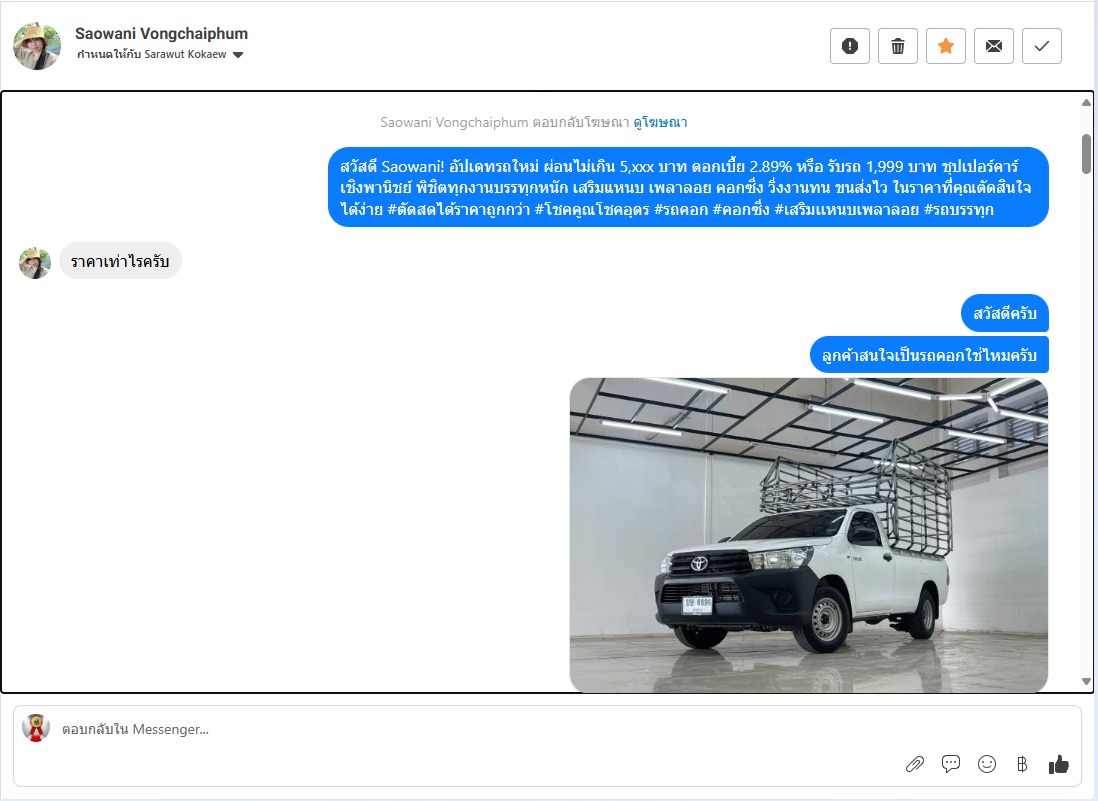Open the emoji picker smiley icon
This screenshot has width=1098, height=801.
[987, 764]
